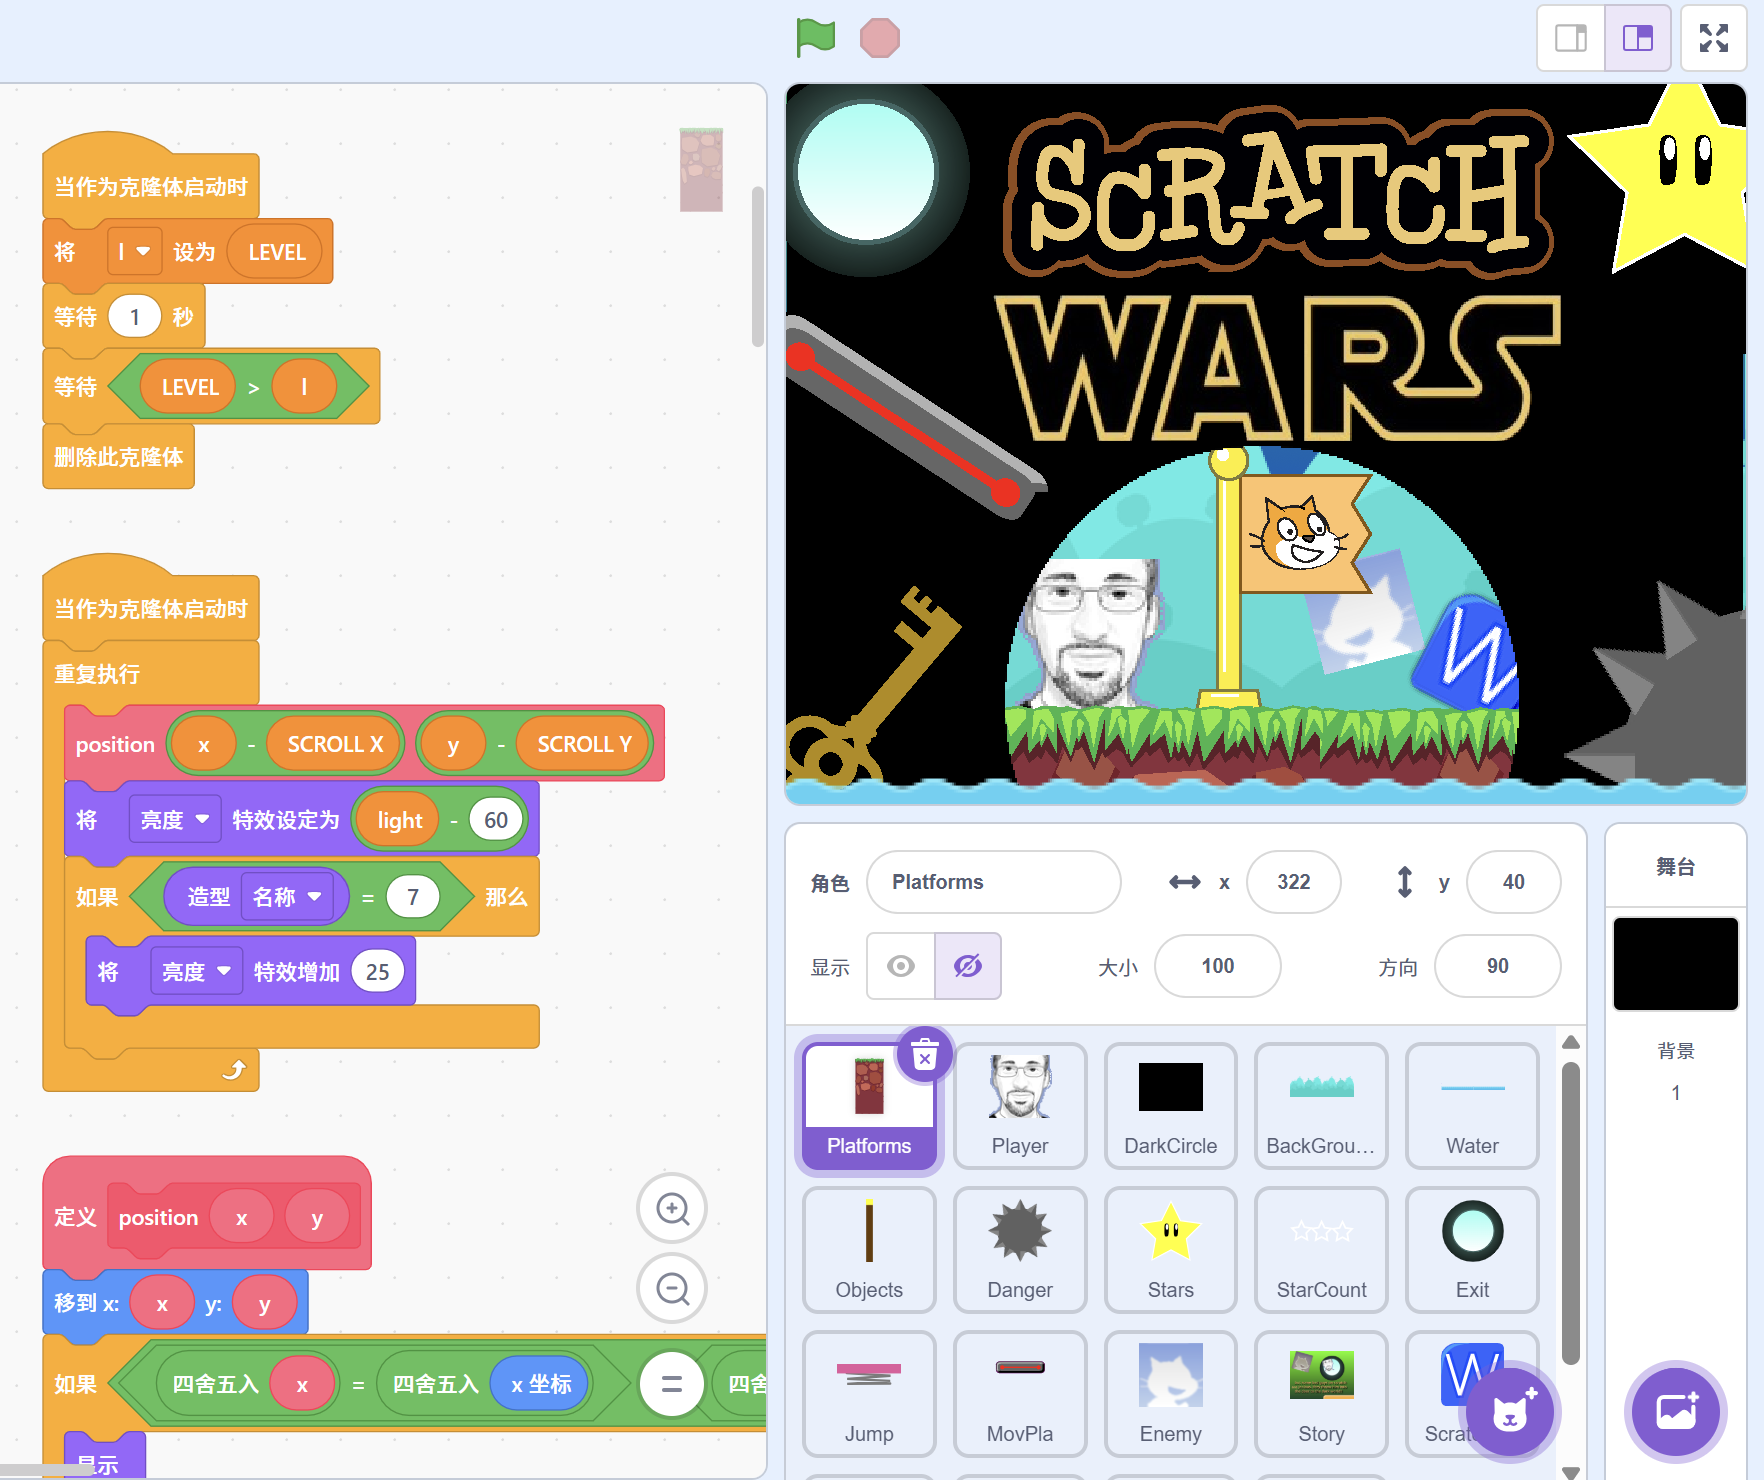Click the x position reporter block
Viewport: 1764px width, 1480px height.
coord(540,1384)
